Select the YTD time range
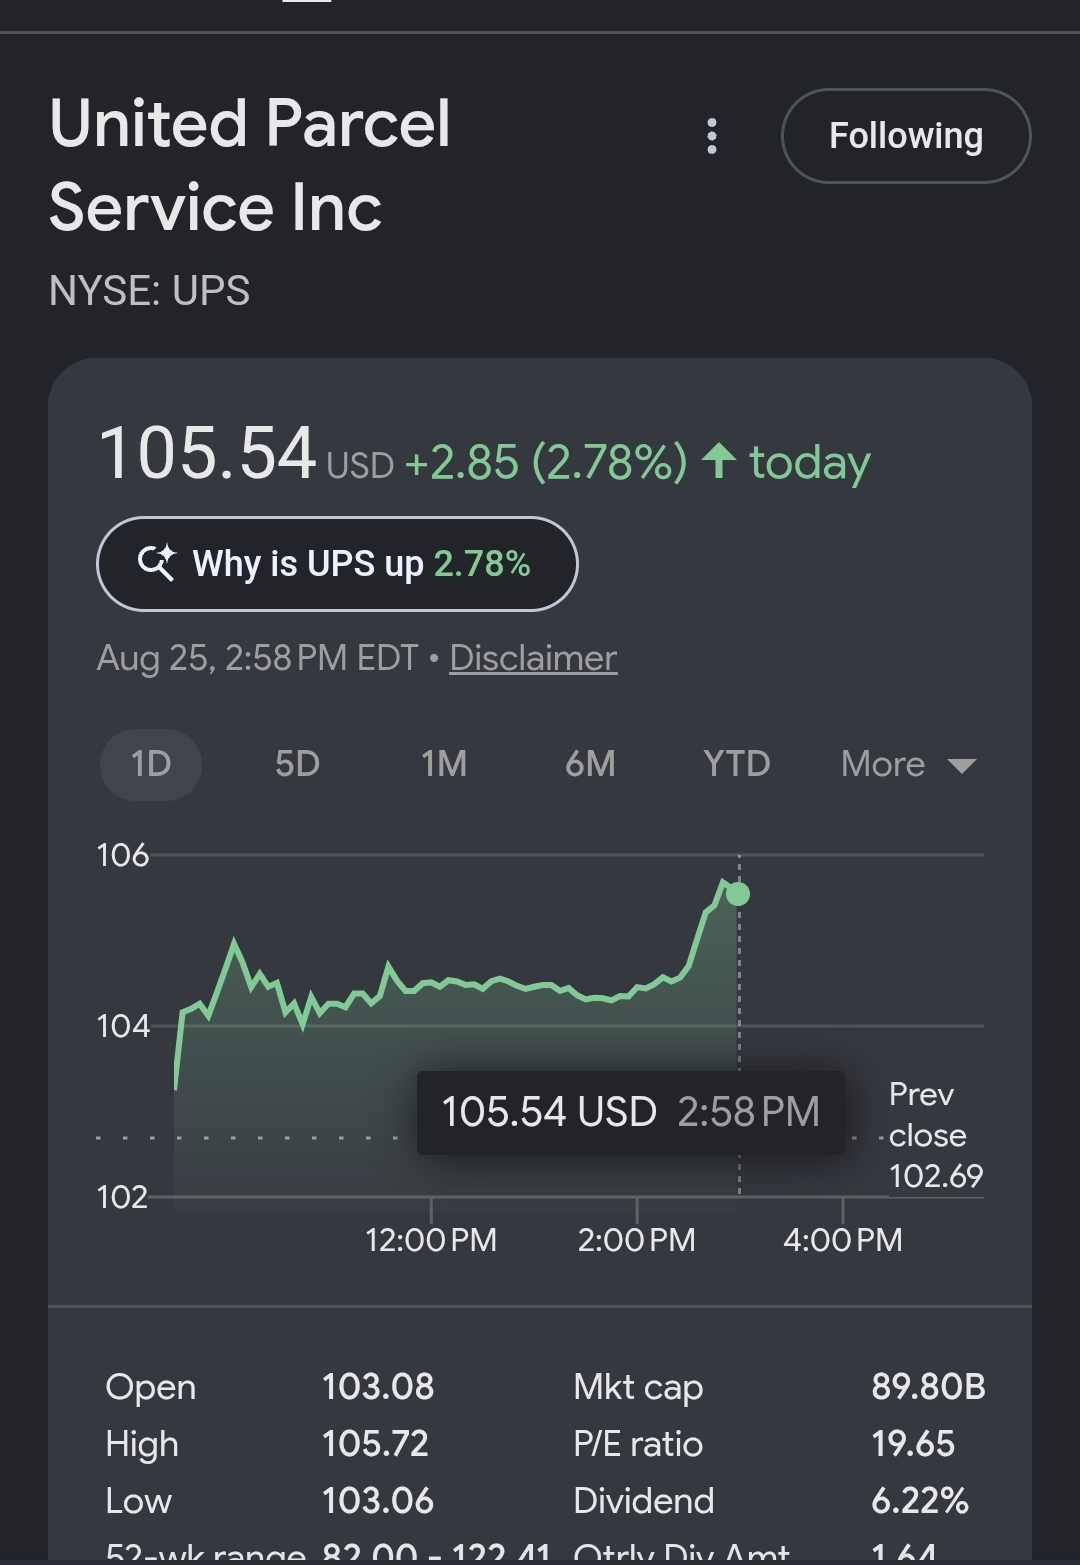 [x=737, y=764]
